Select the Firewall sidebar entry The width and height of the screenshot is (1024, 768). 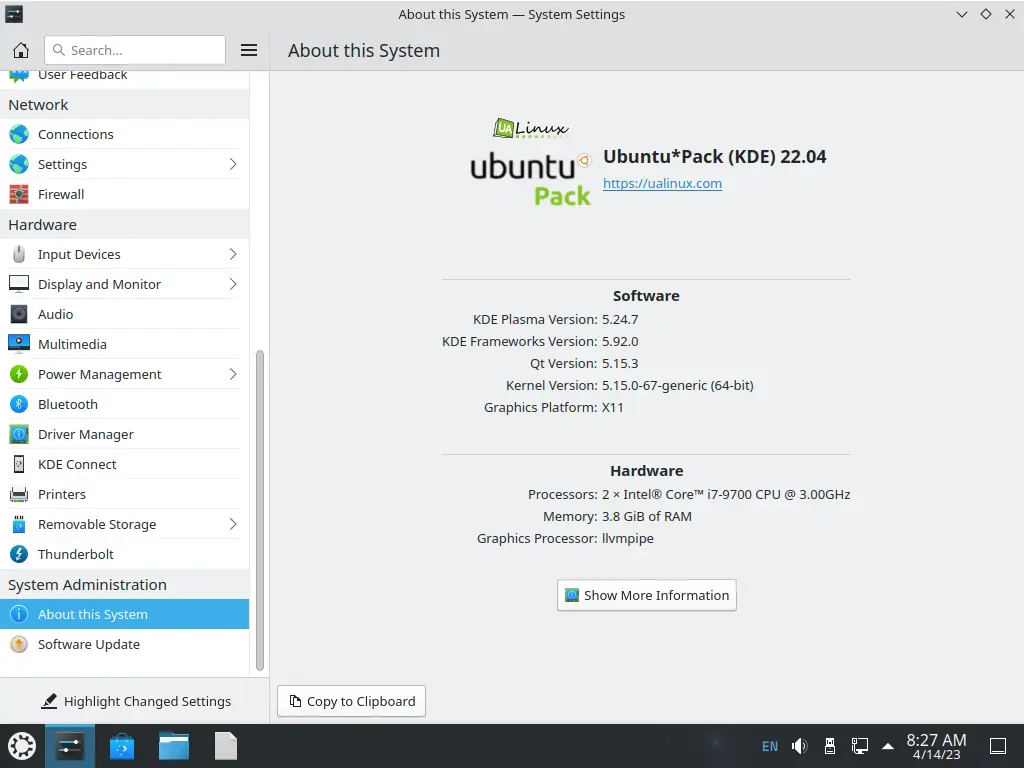124,194
